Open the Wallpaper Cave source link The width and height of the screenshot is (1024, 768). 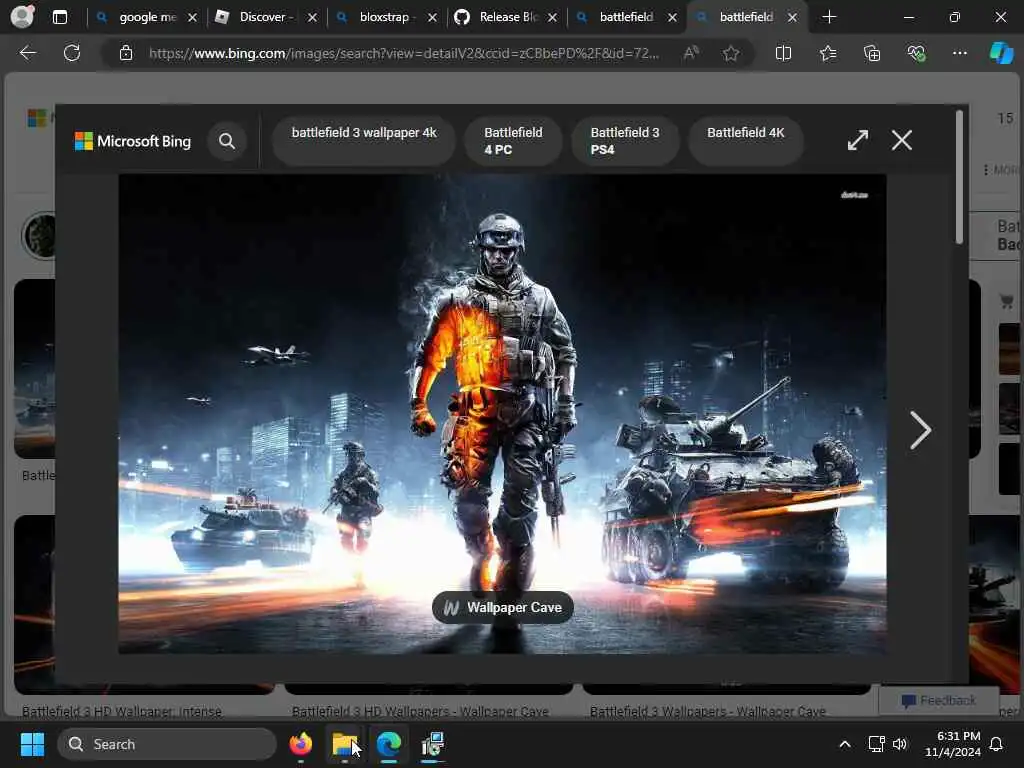[x=503, y=607]
